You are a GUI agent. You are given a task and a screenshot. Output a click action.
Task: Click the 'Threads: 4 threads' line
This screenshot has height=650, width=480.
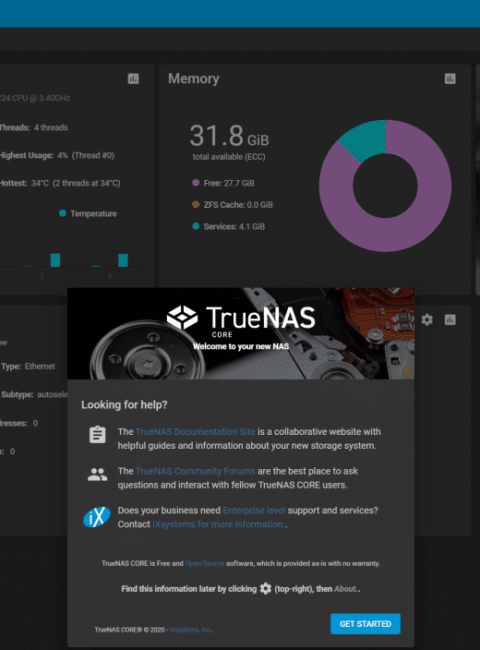33,127
